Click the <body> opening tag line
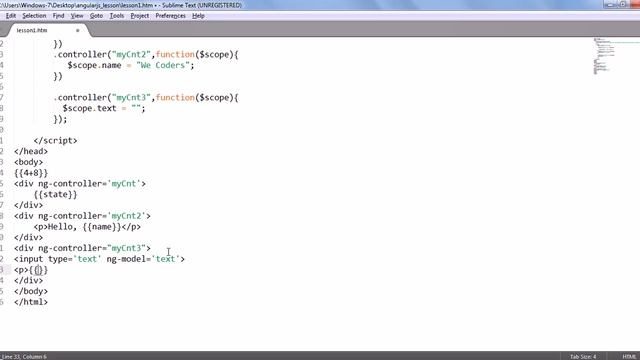 (x=28, y=162)
